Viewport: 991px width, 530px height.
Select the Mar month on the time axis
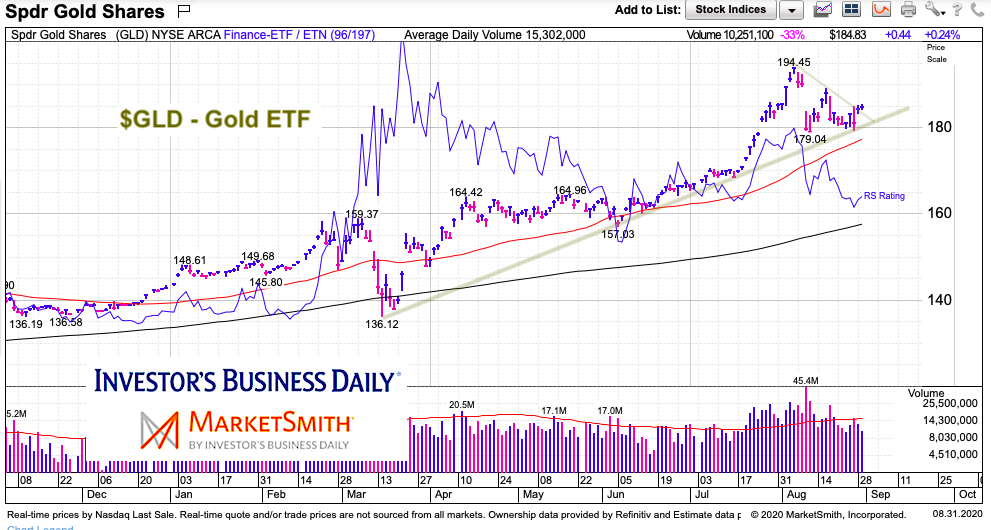tap(356, 494)
